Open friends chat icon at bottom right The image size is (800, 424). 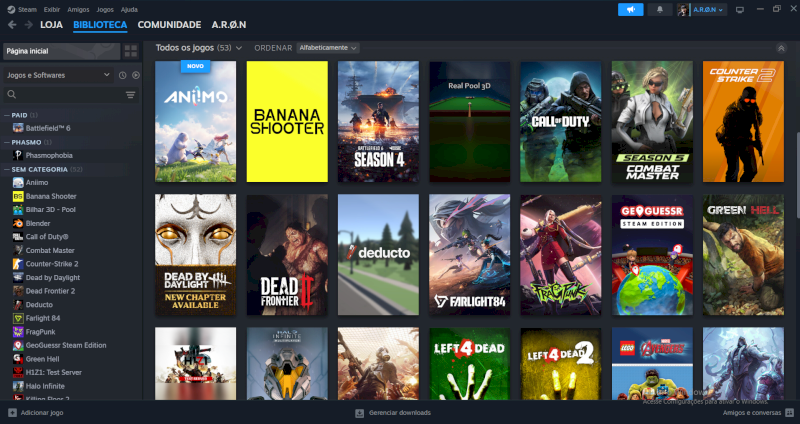790,413
